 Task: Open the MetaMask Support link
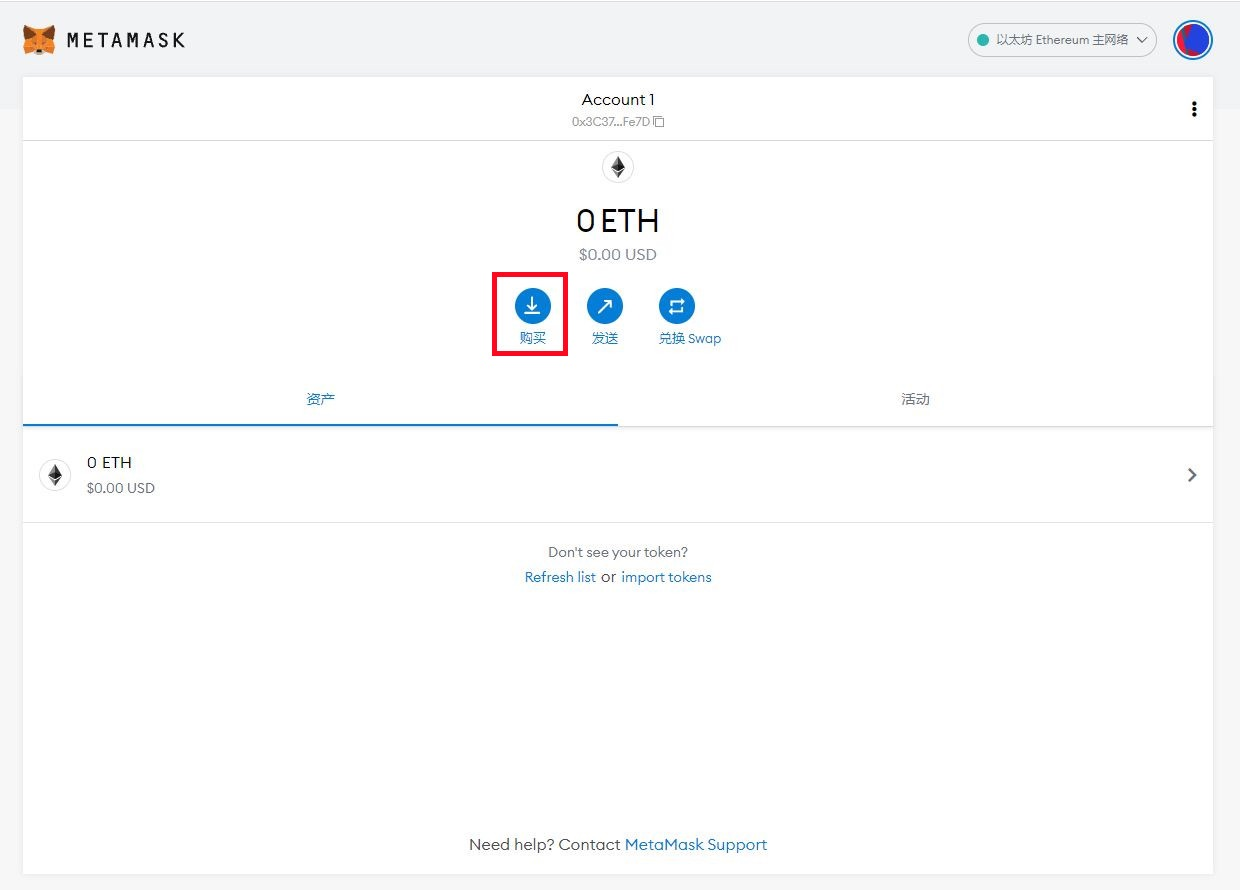(x=696, y=845)
